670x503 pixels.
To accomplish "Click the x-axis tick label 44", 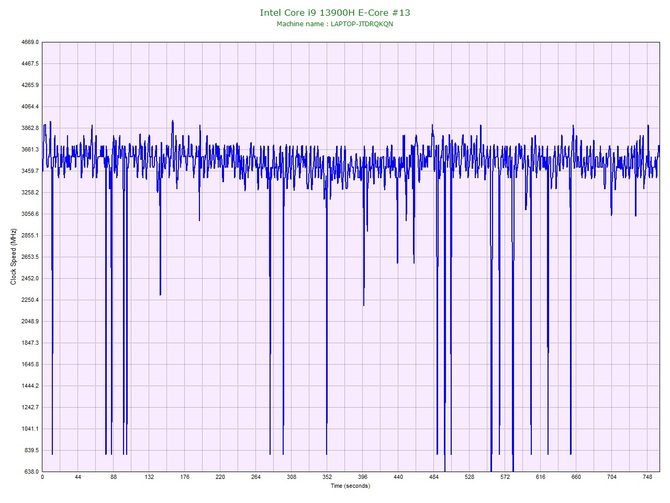I will (78, 477).
